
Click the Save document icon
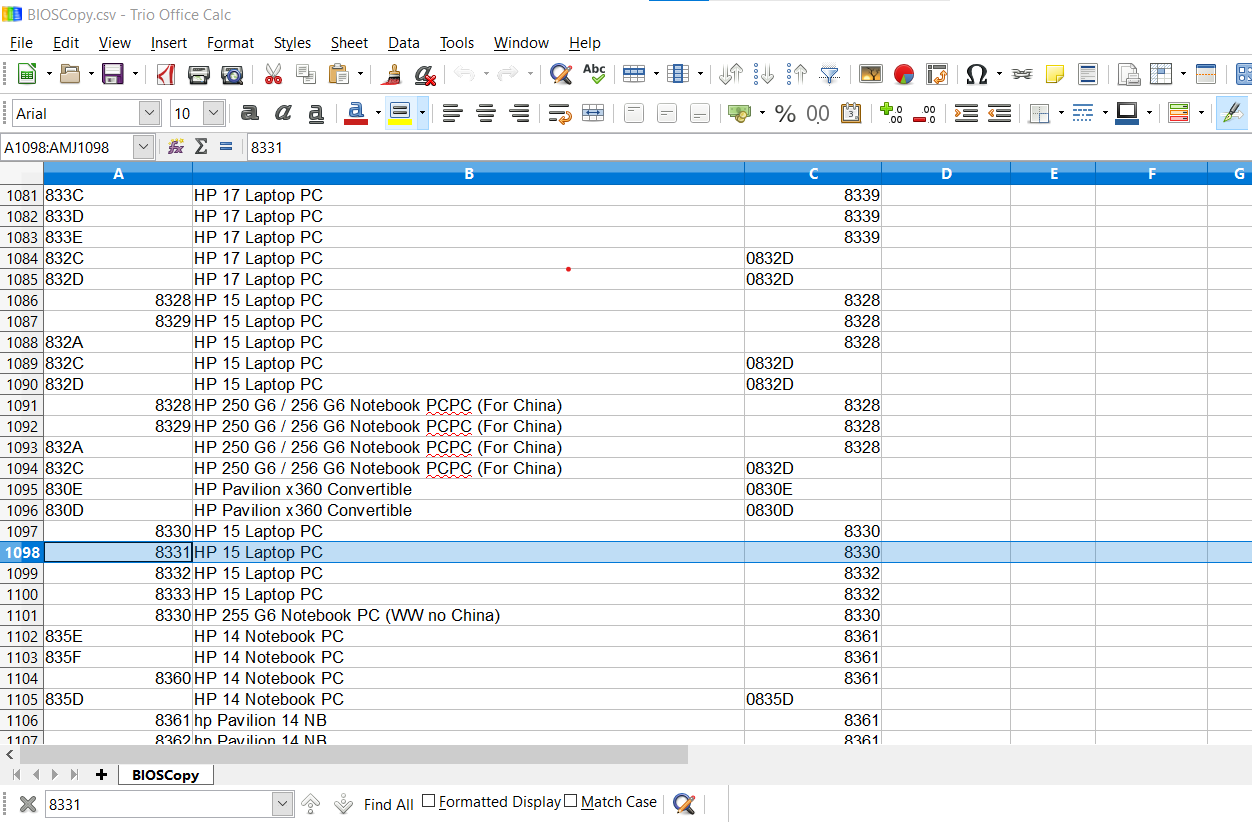pos(113,74)
